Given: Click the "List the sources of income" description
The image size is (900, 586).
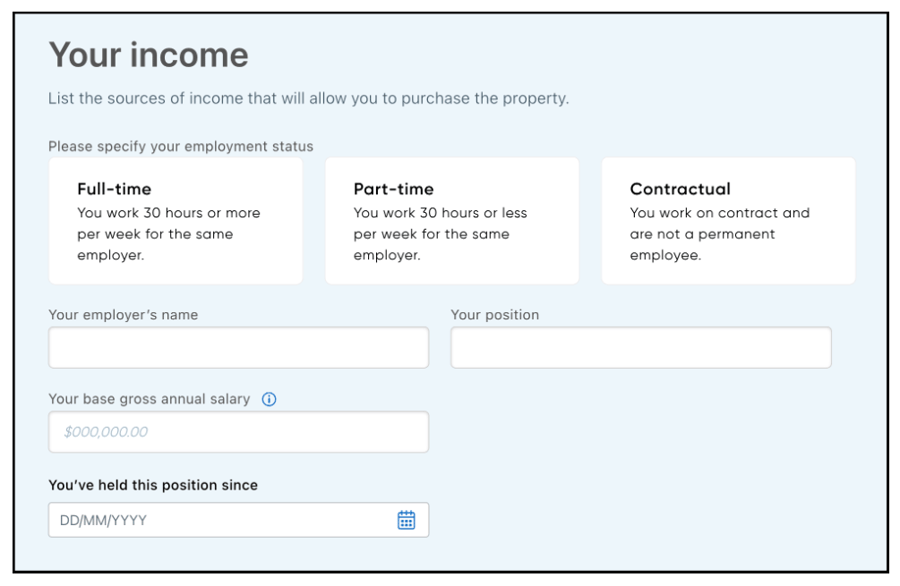Looking at the screenshot, I should click(309, 101).
